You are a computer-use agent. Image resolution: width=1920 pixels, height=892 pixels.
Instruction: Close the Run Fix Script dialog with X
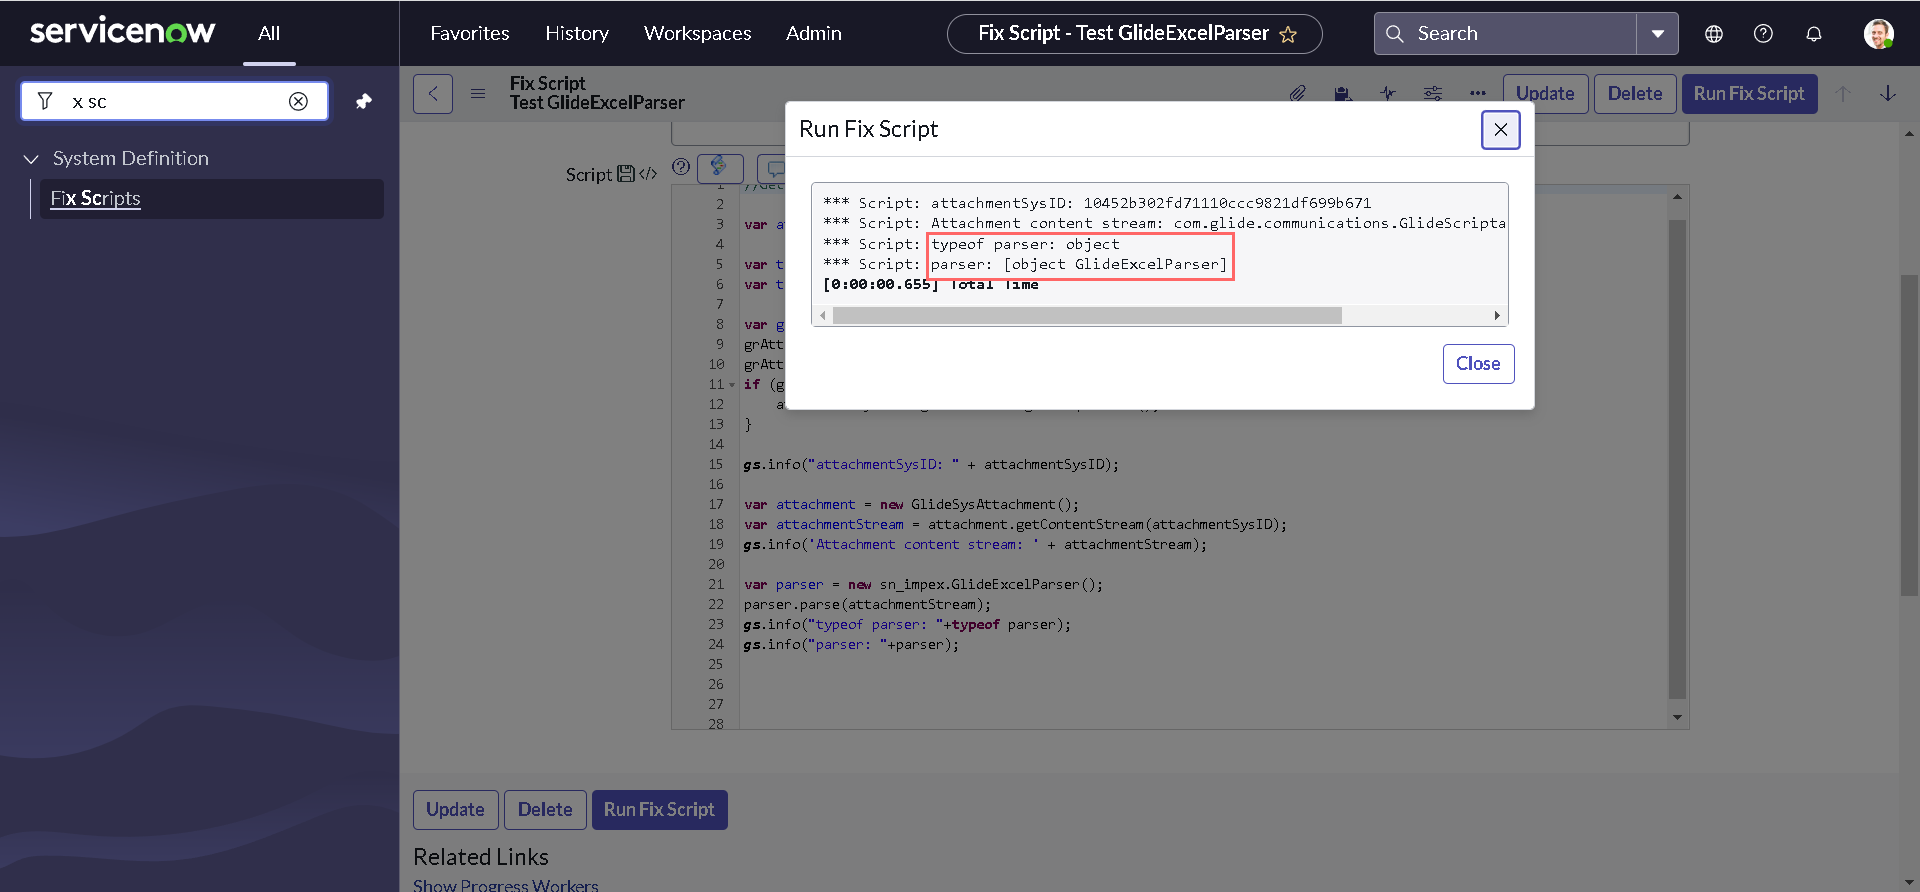point(1500,130)
